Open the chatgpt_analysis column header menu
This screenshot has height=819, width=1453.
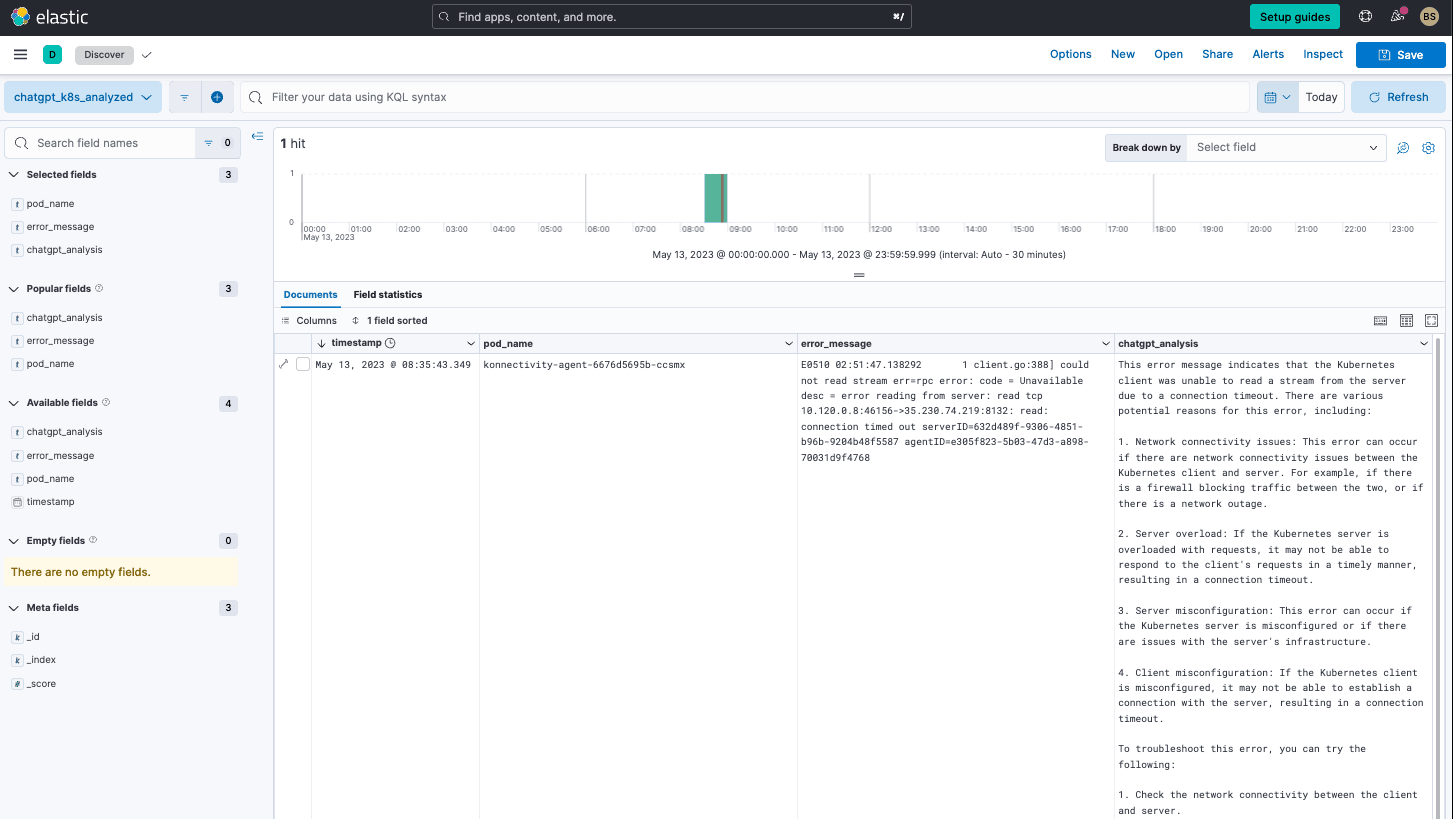pyautogui.click(x=1424, y=344)
